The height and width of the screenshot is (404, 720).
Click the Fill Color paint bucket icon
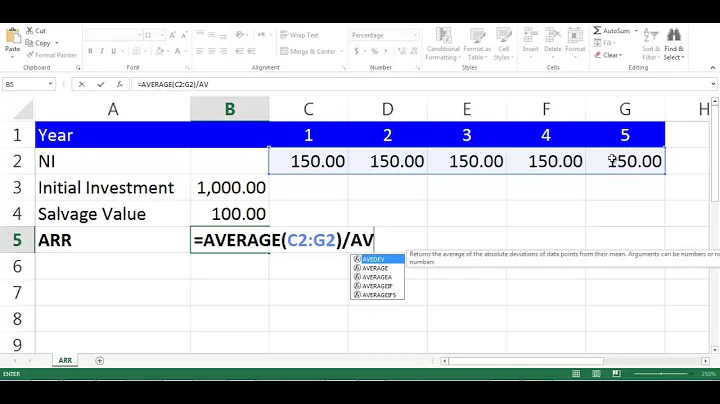pos(160,51)
